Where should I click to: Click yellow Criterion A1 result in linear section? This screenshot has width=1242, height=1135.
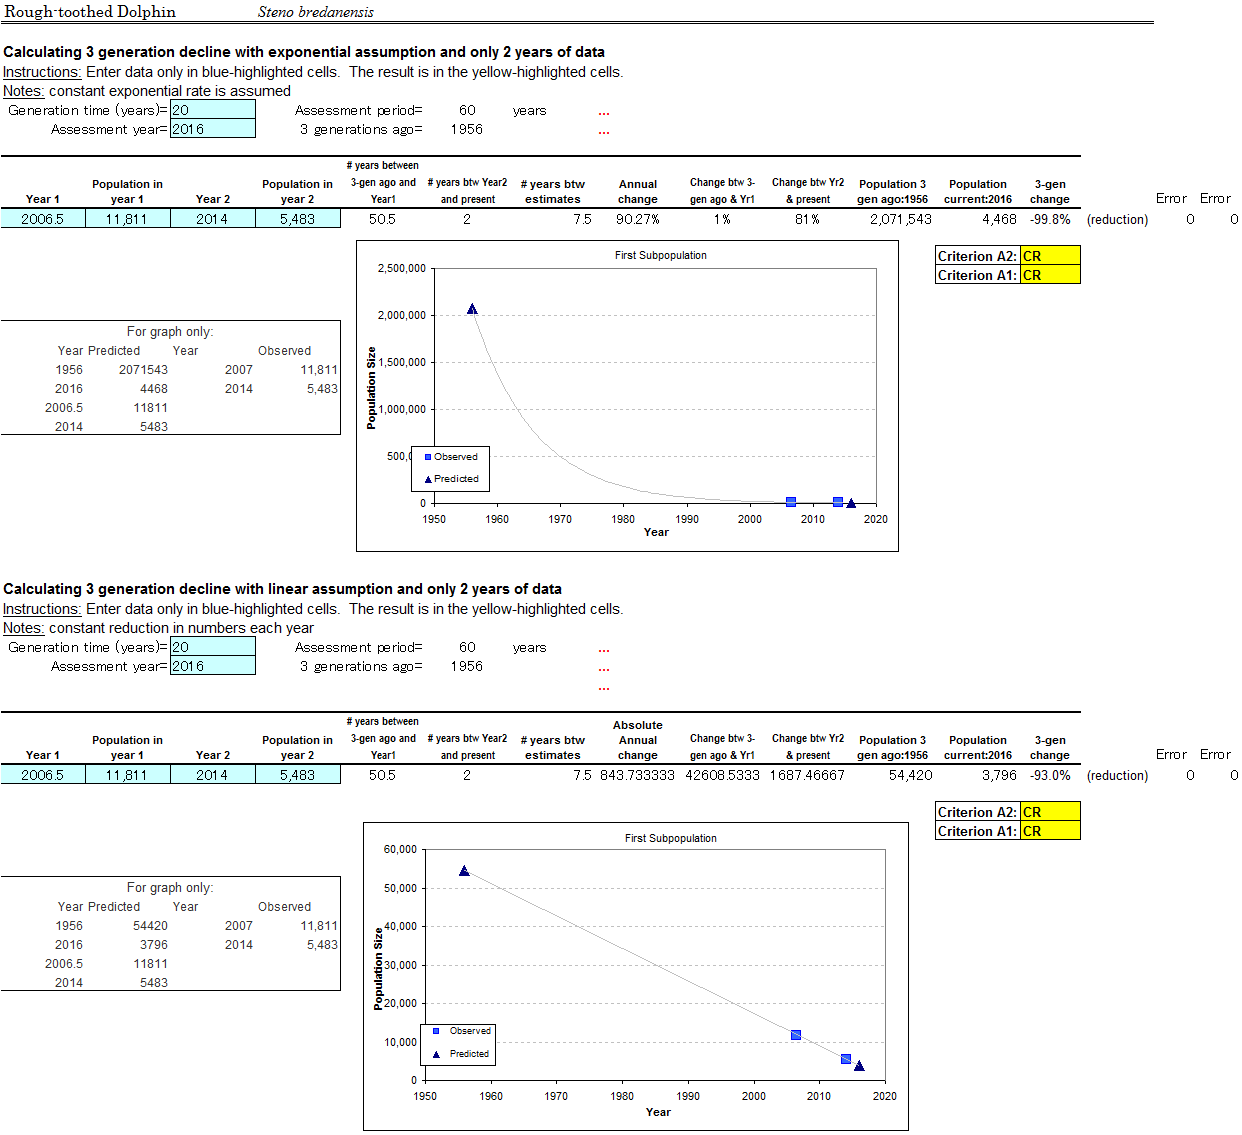[1050, 831]
